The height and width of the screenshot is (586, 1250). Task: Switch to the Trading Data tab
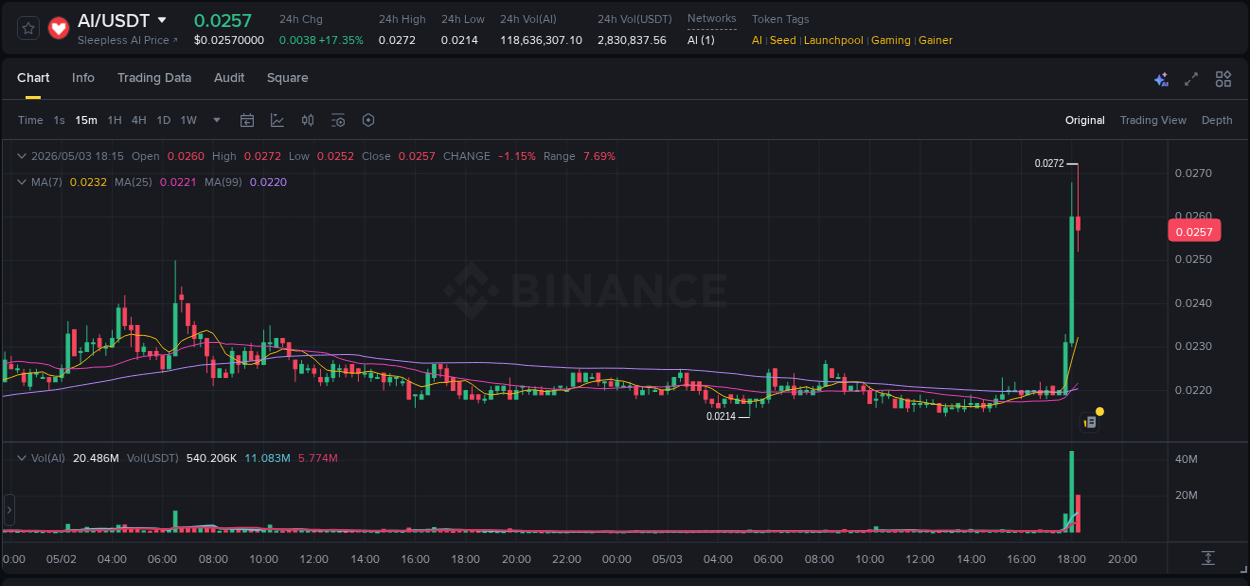(154, 78)
